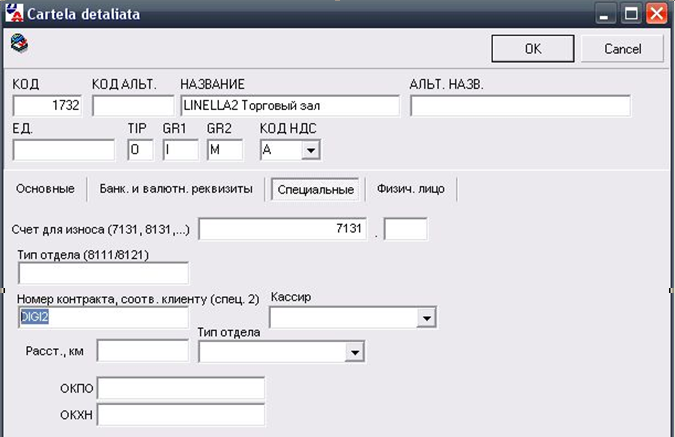The width and height of the screenshot is (675, 437).
Task: Click the ЕД. input field
Action: (64, 150)
